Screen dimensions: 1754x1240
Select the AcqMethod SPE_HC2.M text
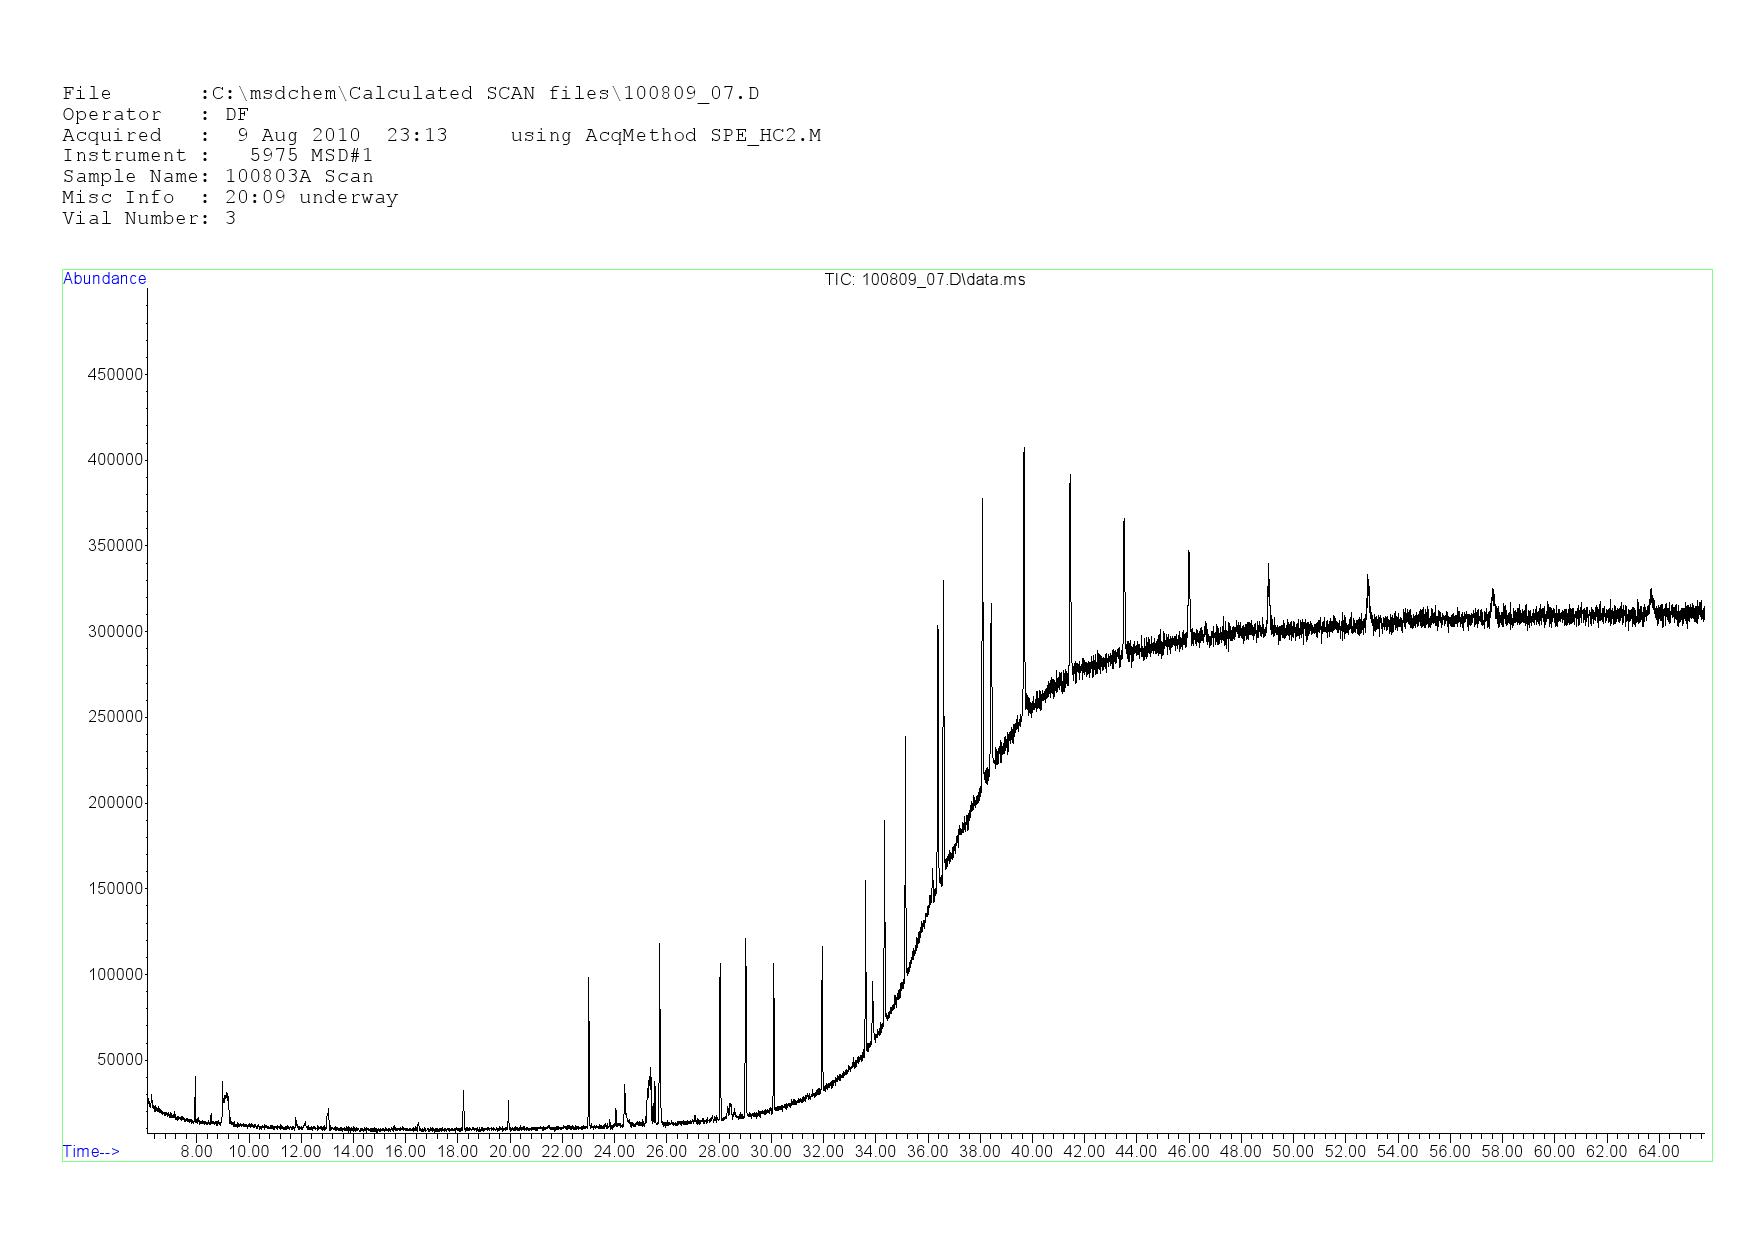[702, 135]
